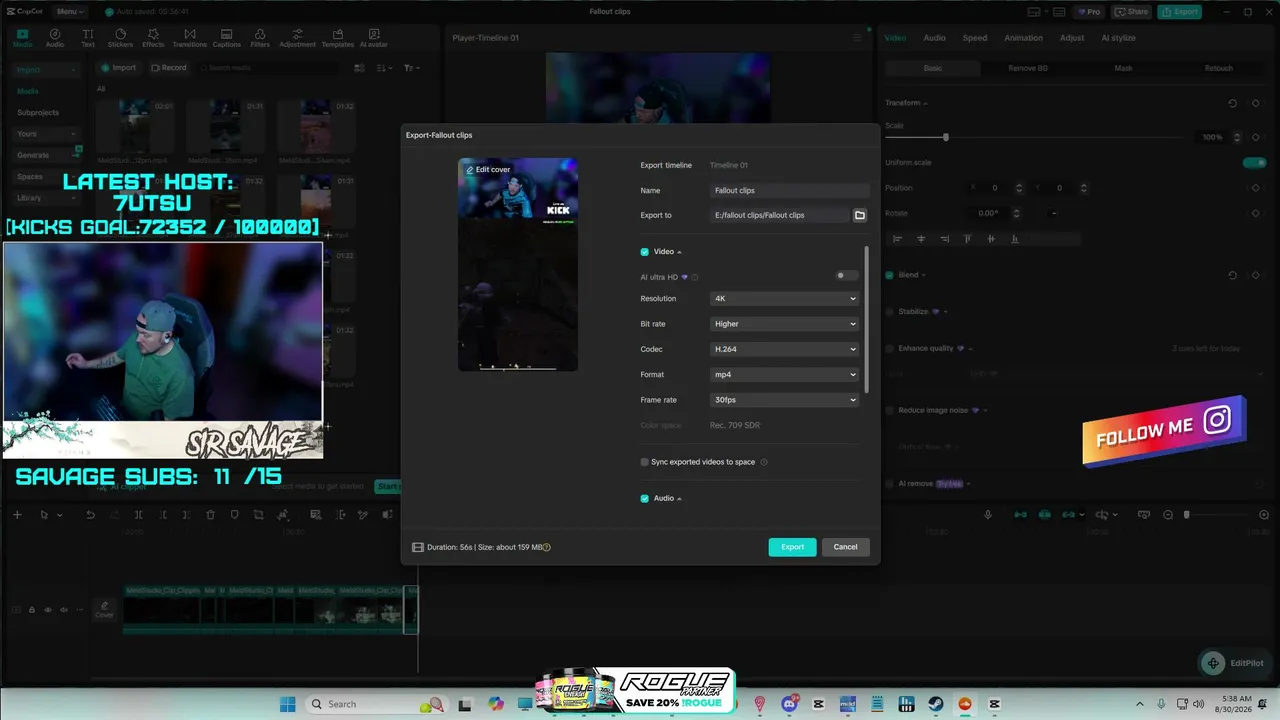1280x720 pixels.
Task: Open the Frame rate dropdown showing 30fps
Action: [x=785, y=400]
